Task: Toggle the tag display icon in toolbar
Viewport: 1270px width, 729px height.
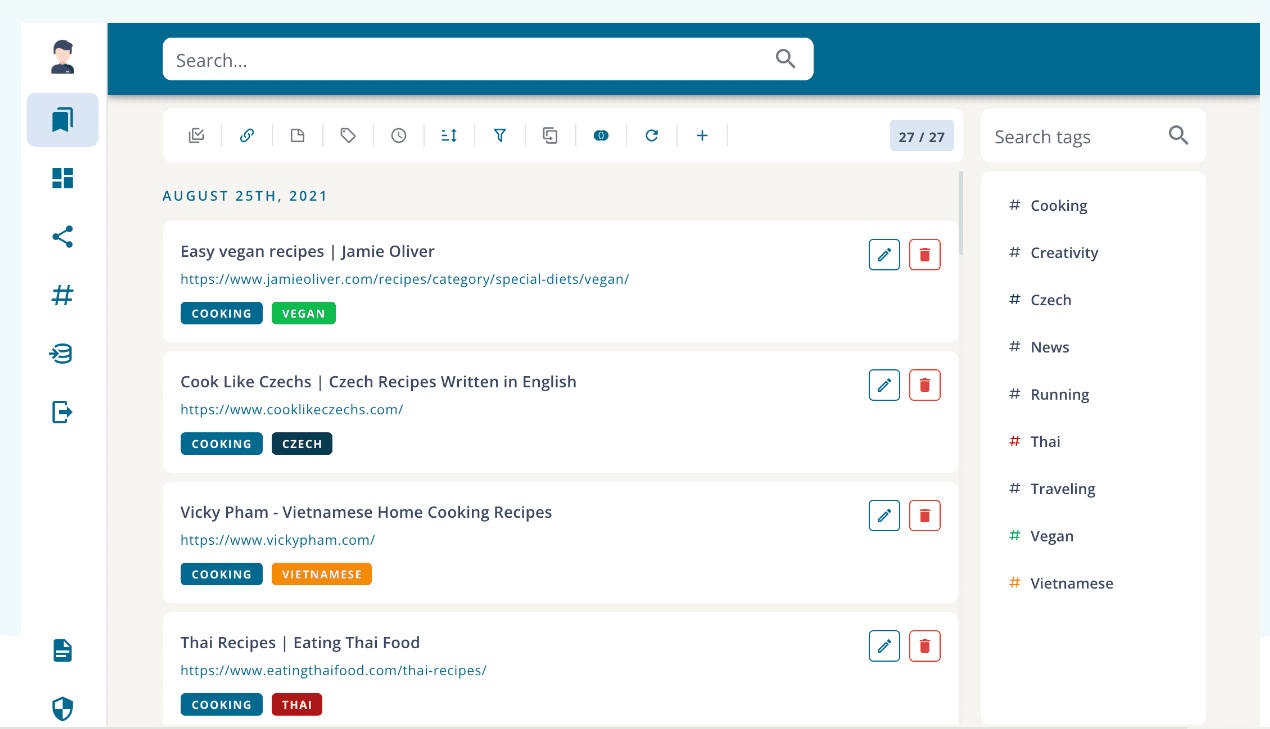Action: [x=348, y=136]
